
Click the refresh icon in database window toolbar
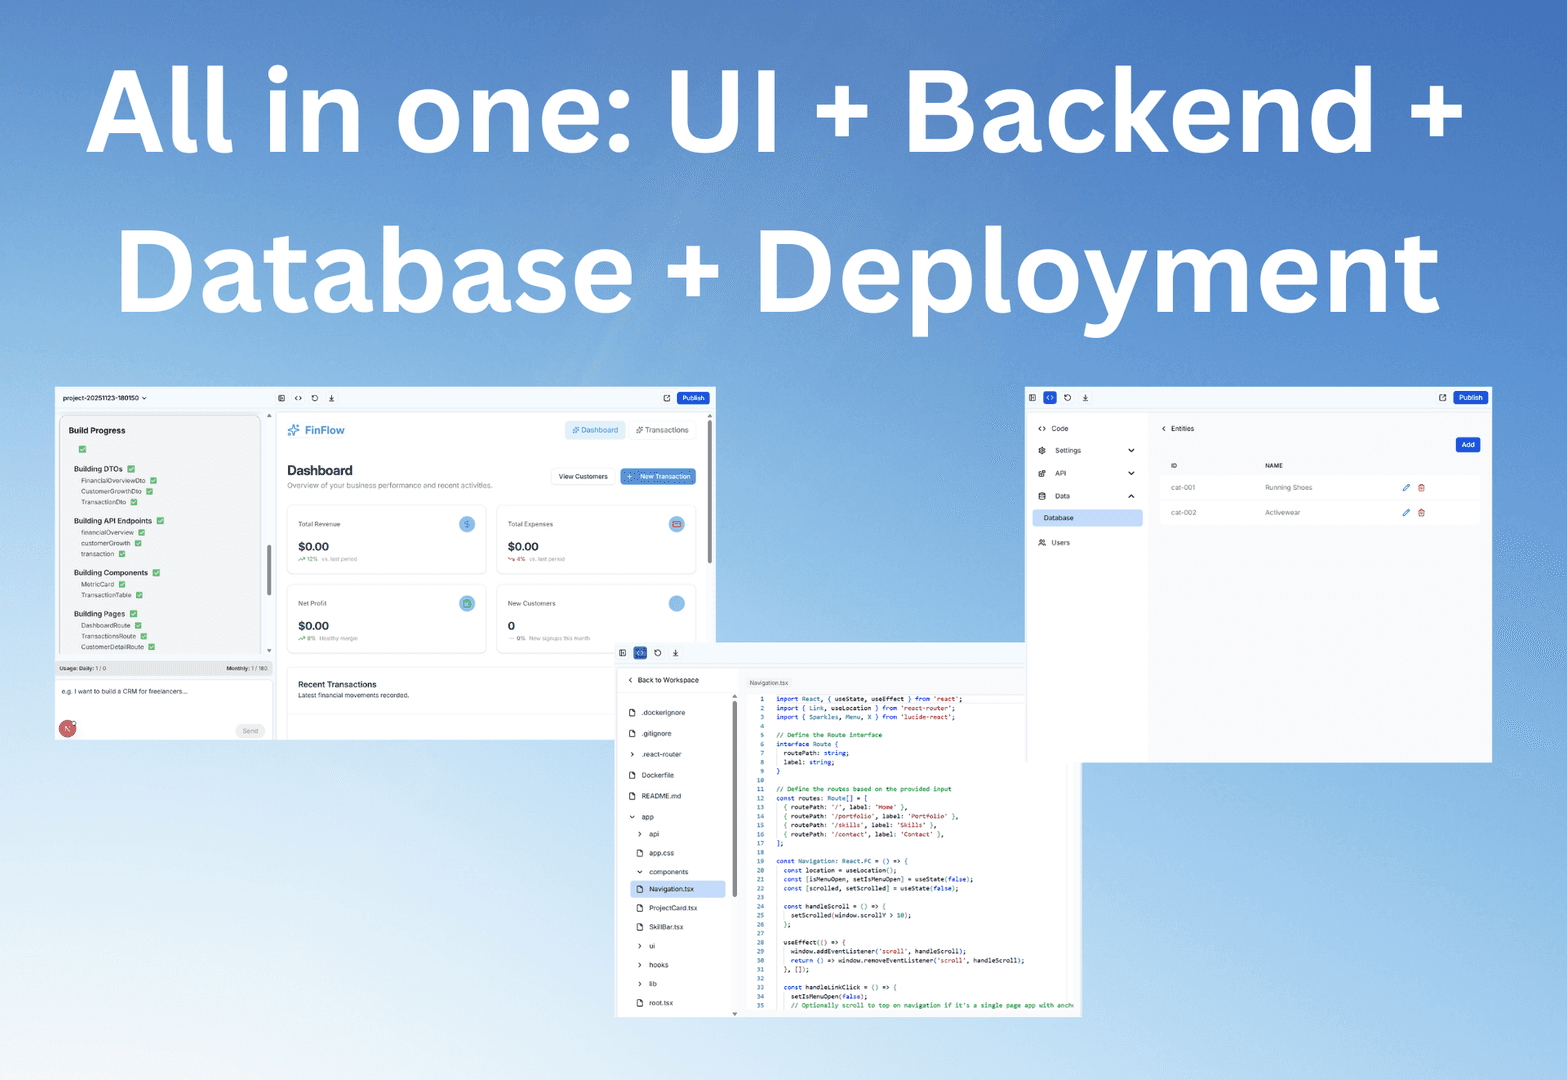[x=1067, y=398]
